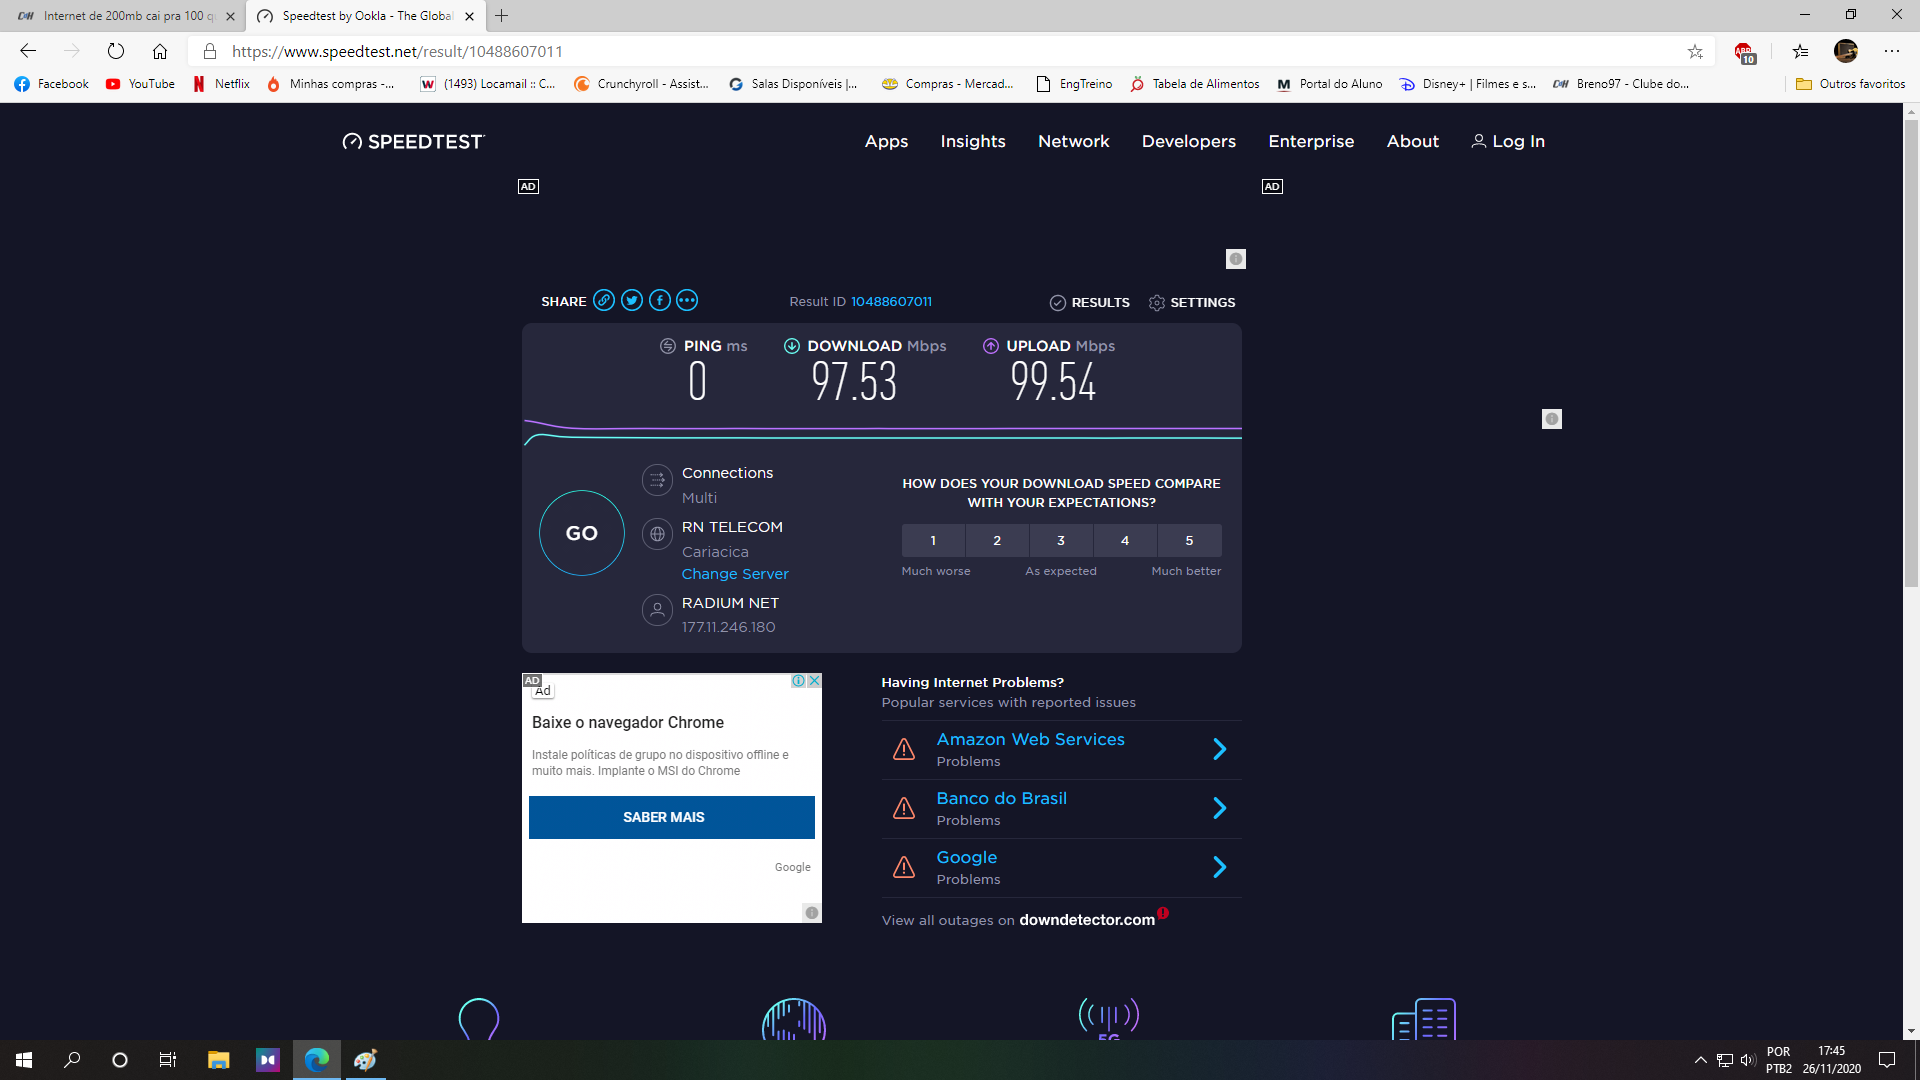Click the Change Server link
This screenshot has width=1920, height=1080.
point(735,574)
